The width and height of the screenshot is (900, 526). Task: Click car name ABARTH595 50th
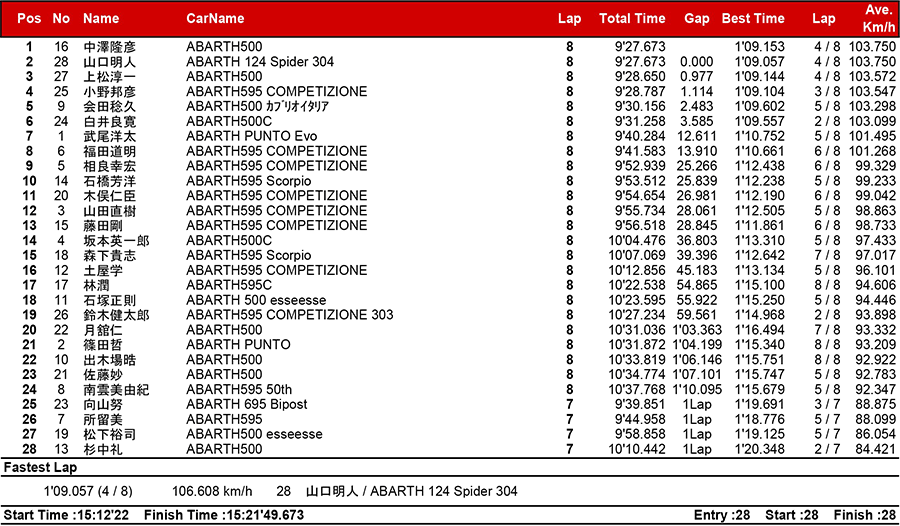pyautogui.click(x=239, y=390)
